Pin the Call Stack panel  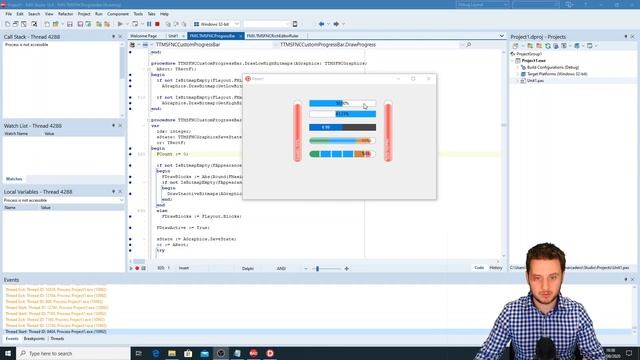113,36
